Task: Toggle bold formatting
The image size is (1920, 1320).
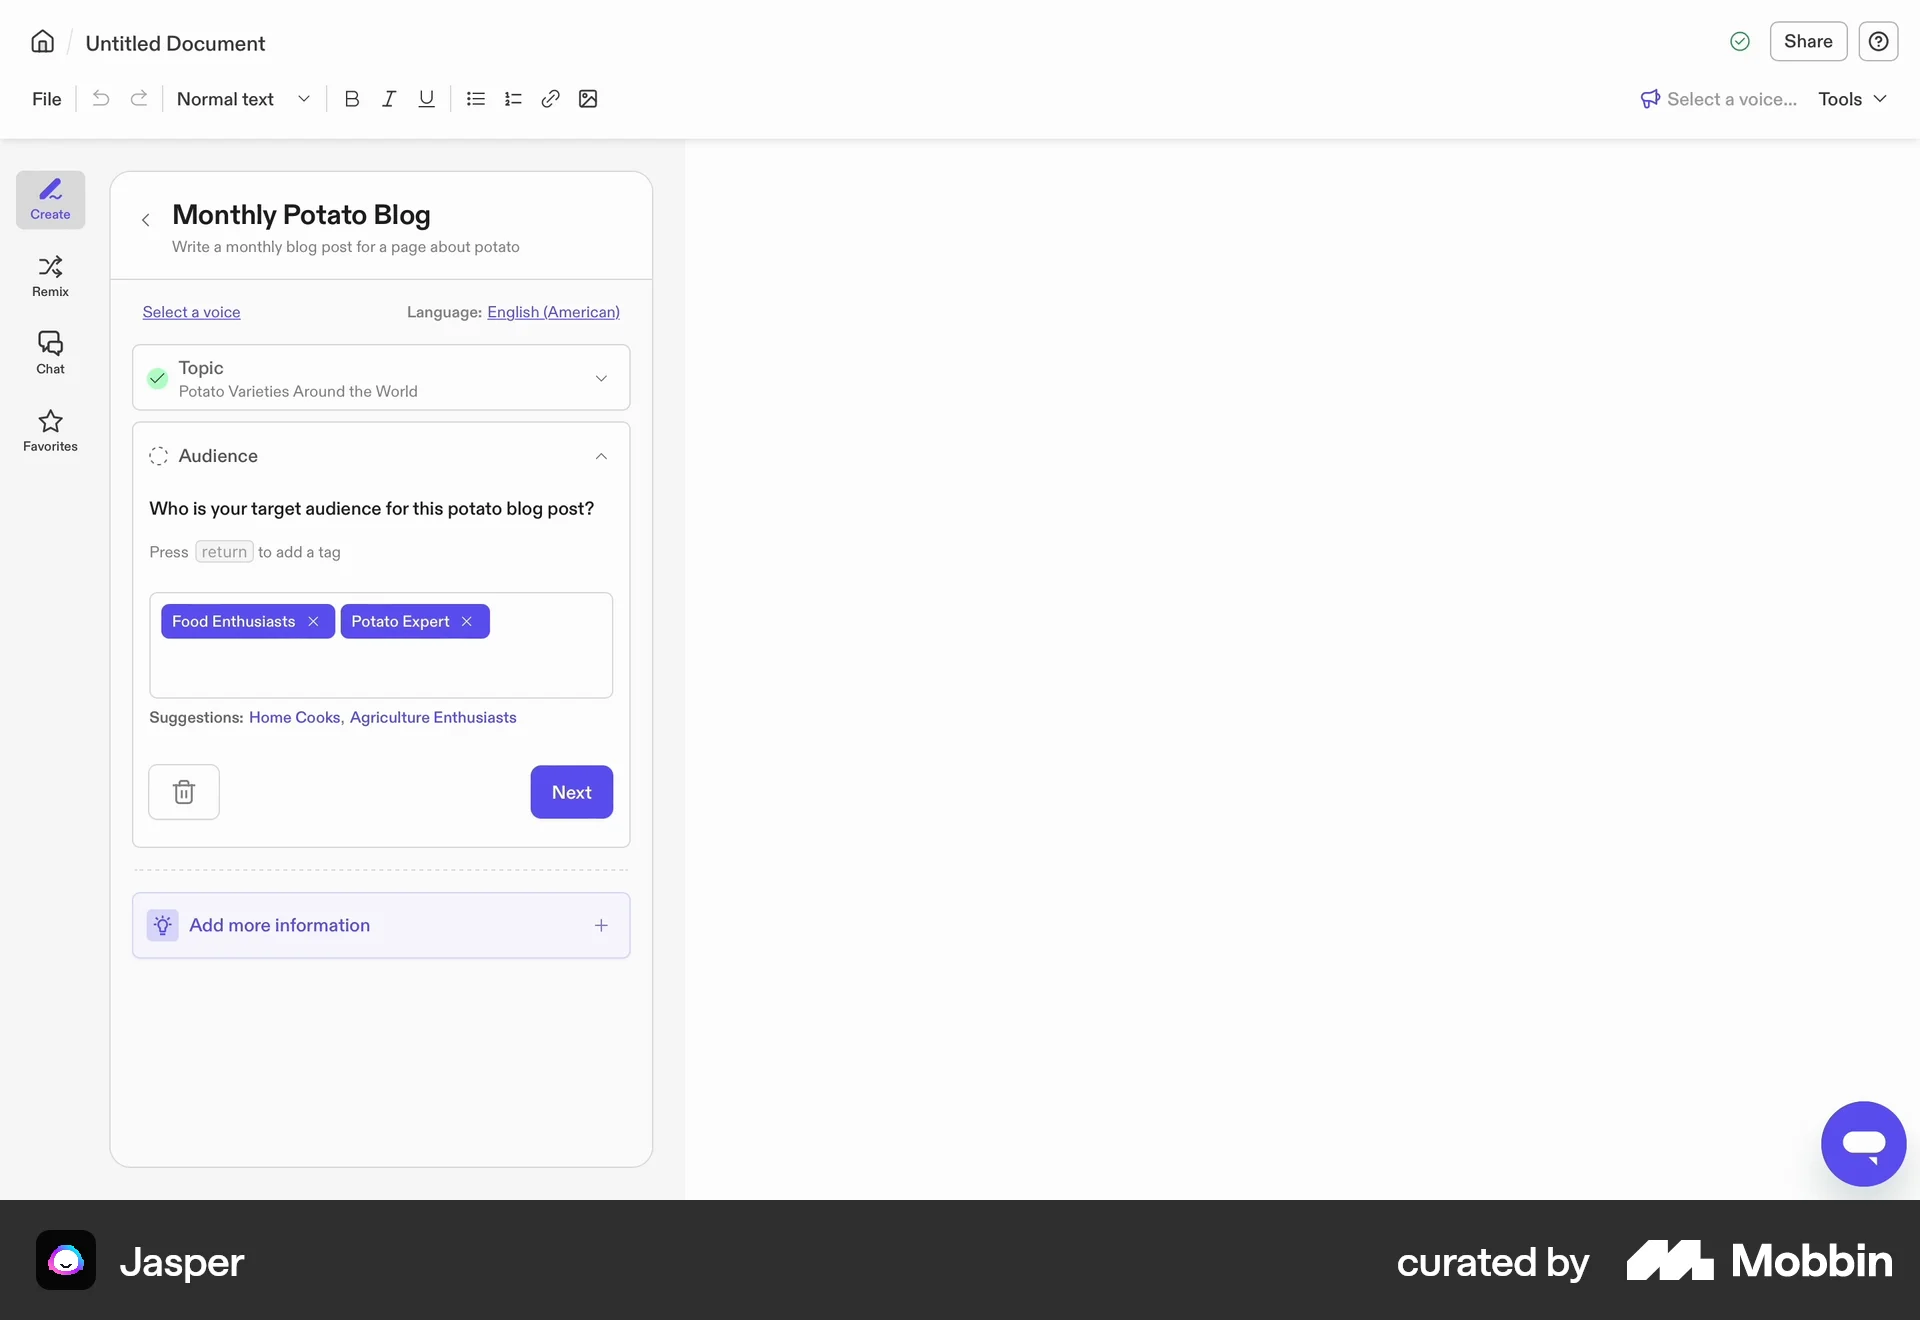Action: pyautogui.click(x=352, y=99)
